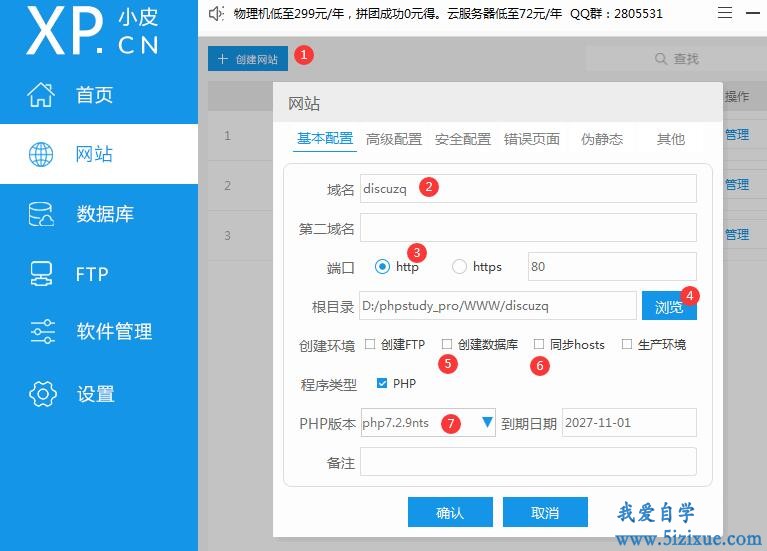Open the hamburger menu at the top right

point(725,13)
